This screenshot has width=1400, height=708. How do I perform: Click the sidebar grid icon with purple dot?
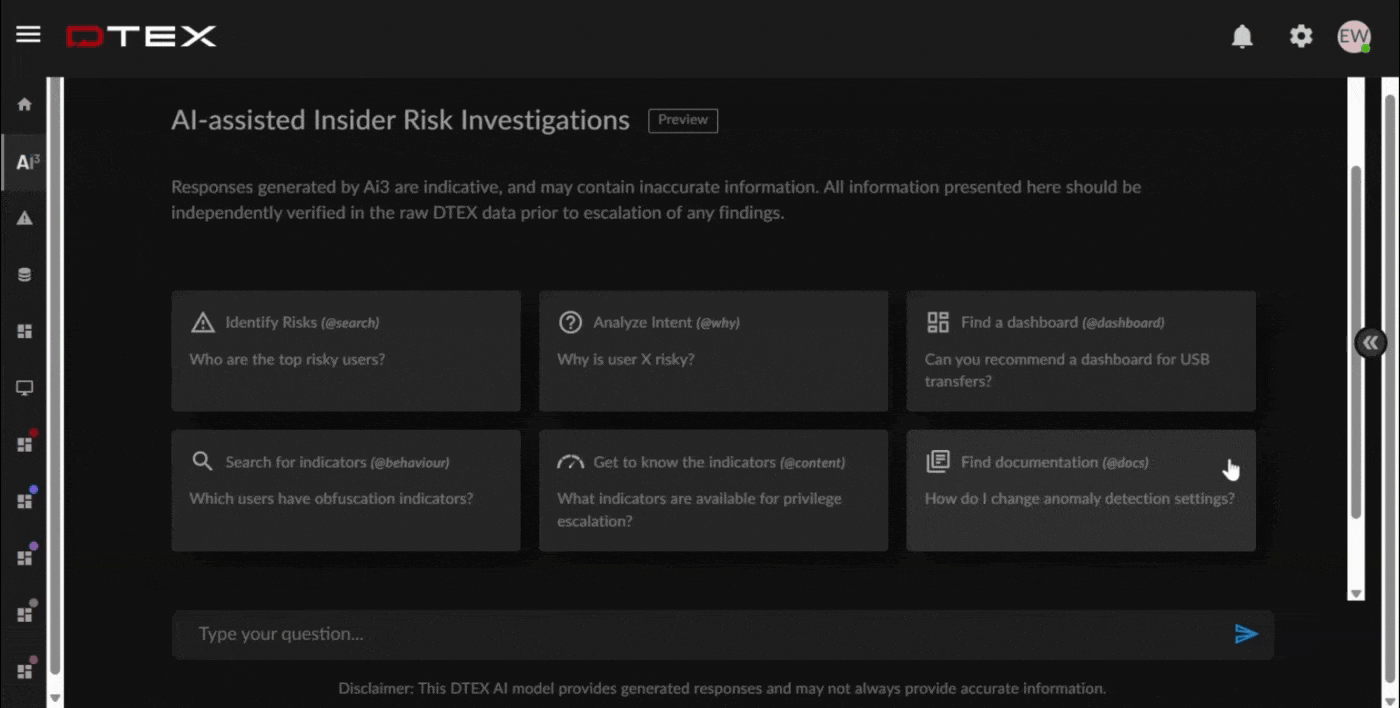pyautogui.click(x=22, y=555)
